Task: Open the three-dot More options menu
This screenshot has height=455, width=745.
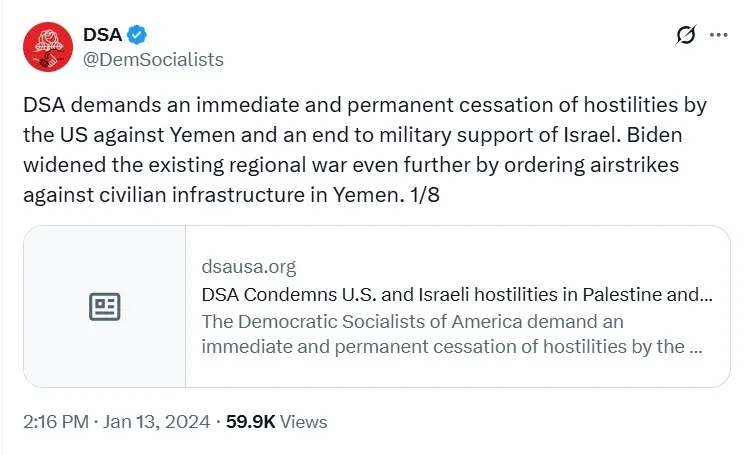Action: [x=718, y=35]
